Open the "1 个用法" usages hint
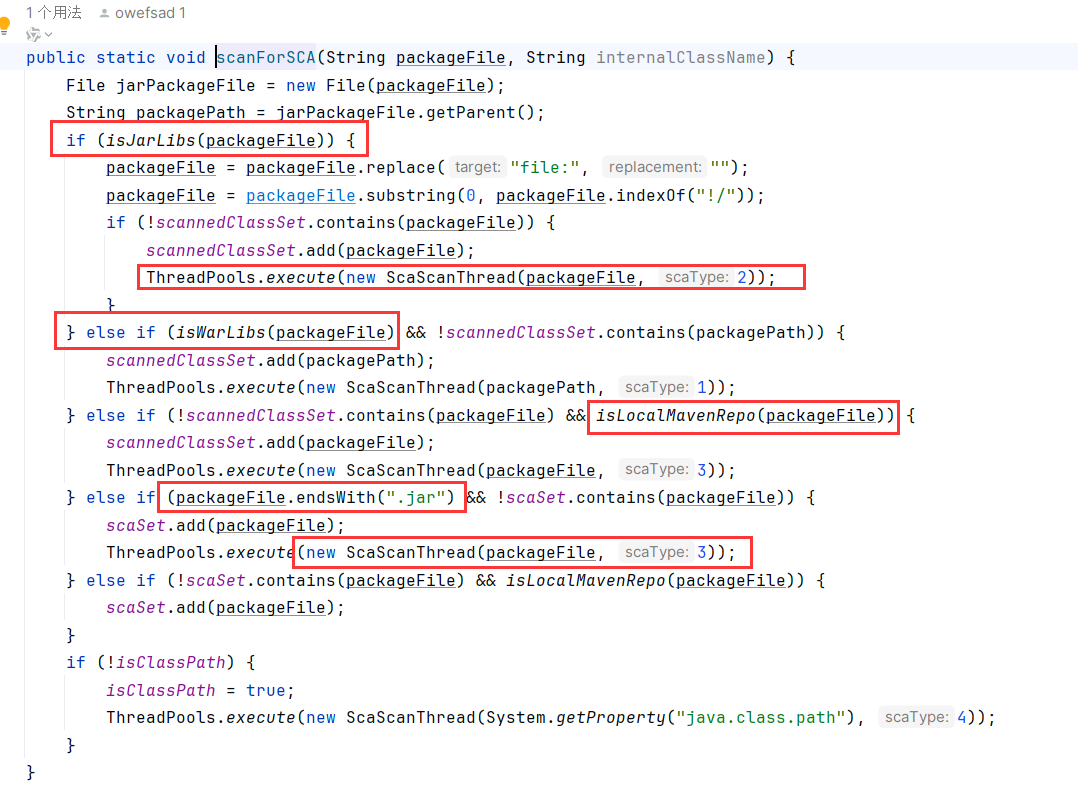The image size is (1078, 801). [x=54, y=13]
